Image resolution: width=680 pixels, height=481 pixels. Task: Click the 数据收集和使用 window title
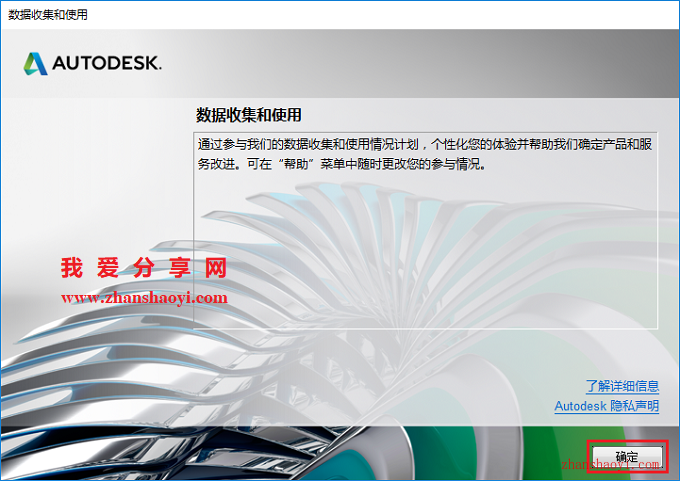tap(48, 15)
